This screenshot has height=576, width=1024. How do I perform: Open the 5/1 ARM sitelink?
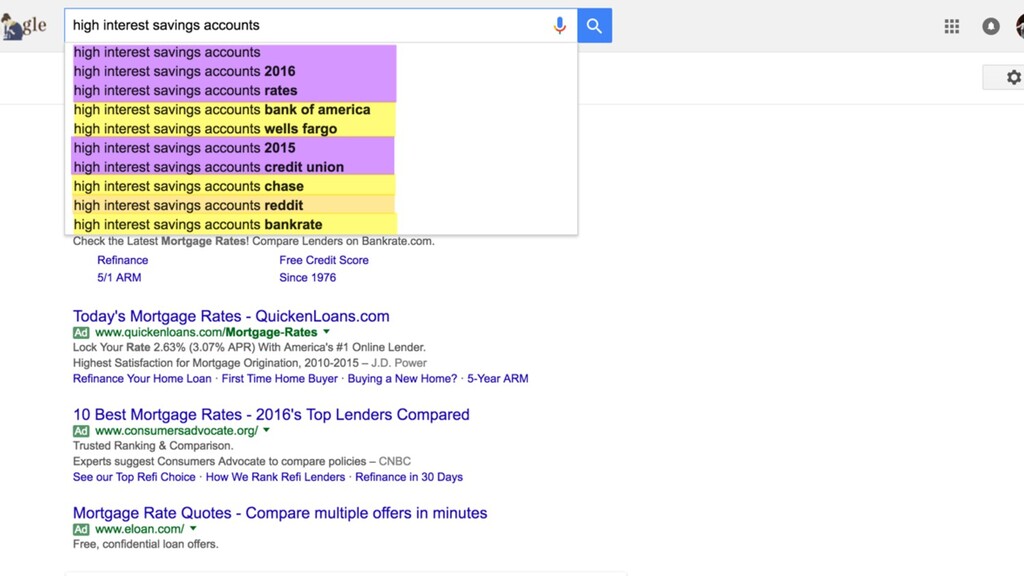point(119,278)
